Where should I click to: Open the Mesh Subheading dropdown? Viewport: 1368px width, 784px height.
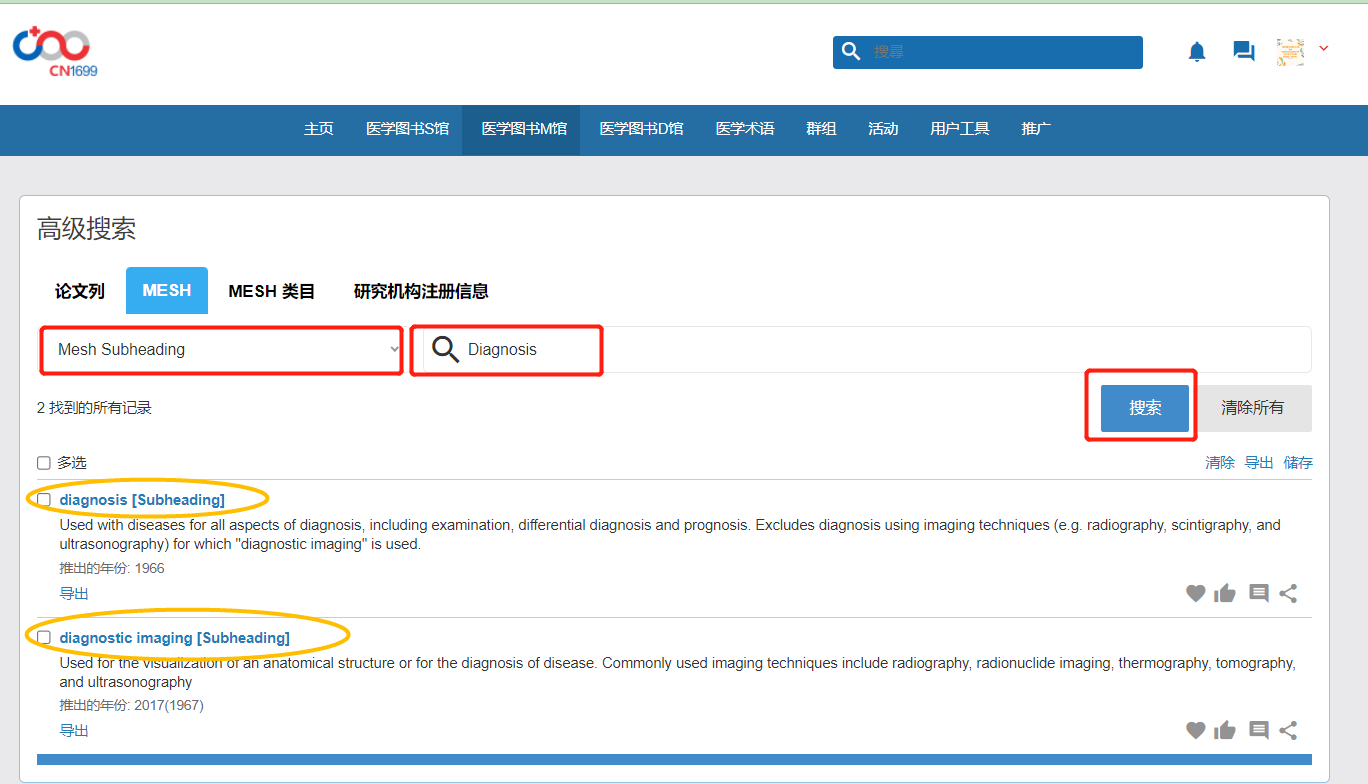[x=221, y=350]
